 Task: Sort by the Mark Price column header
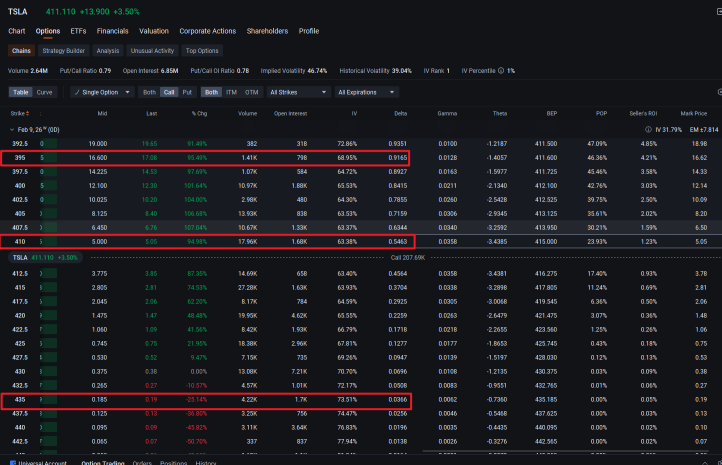694,114
